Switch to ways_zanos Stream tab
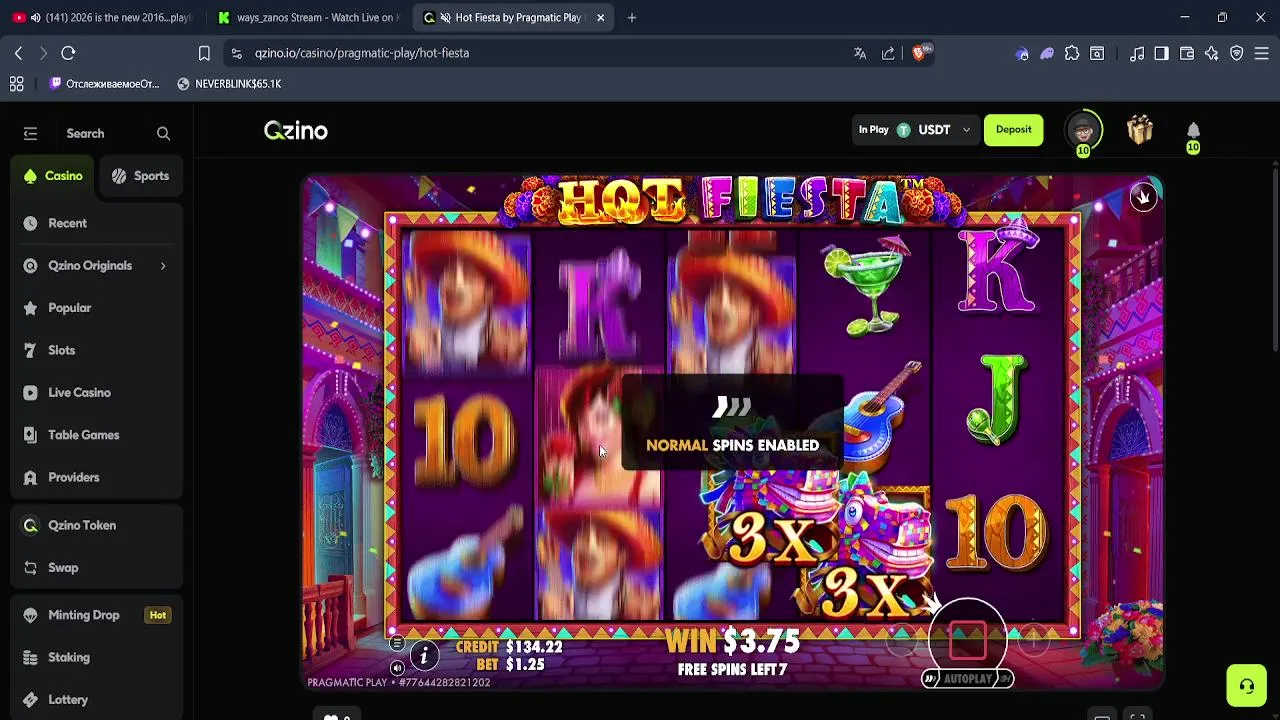Image resolution: width=1280 pixels, height=720 pixels. coord(307,18)
